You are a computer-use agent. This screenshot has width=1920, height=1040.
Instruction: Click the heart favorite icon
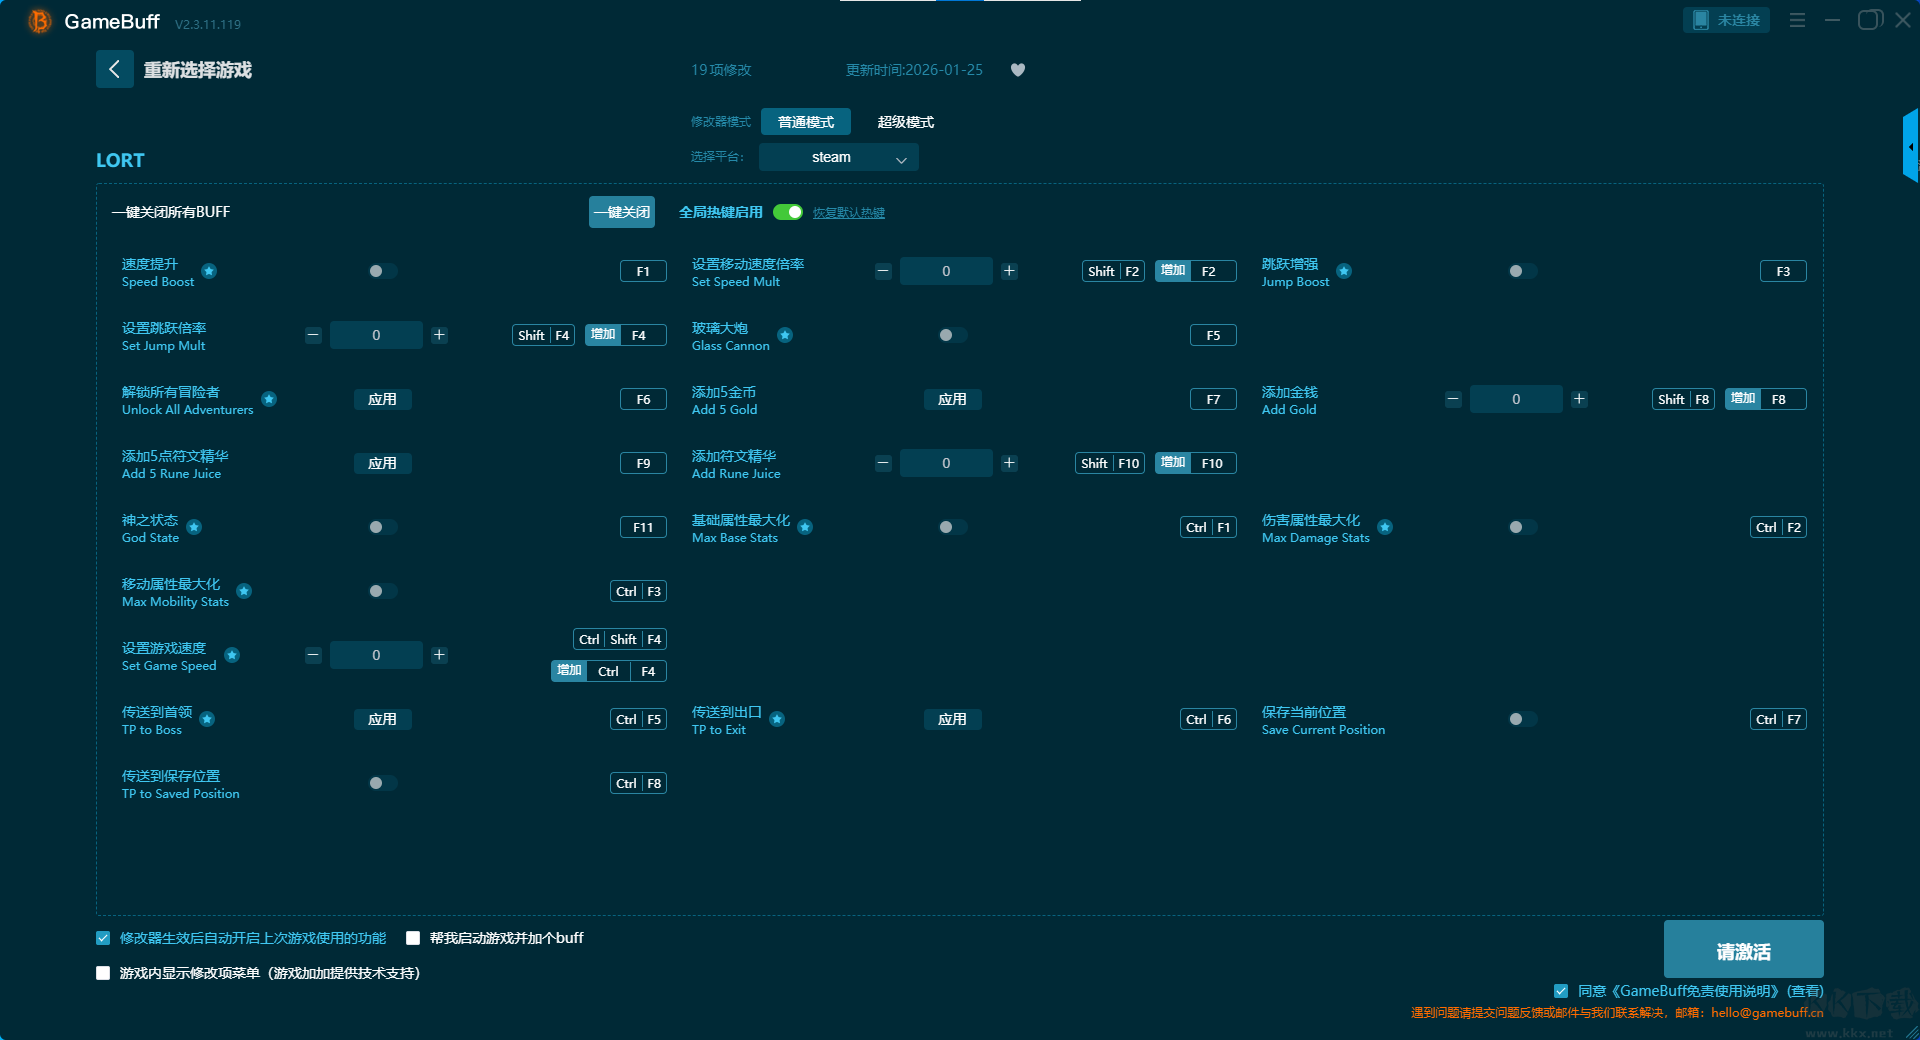click(1017, 70)
